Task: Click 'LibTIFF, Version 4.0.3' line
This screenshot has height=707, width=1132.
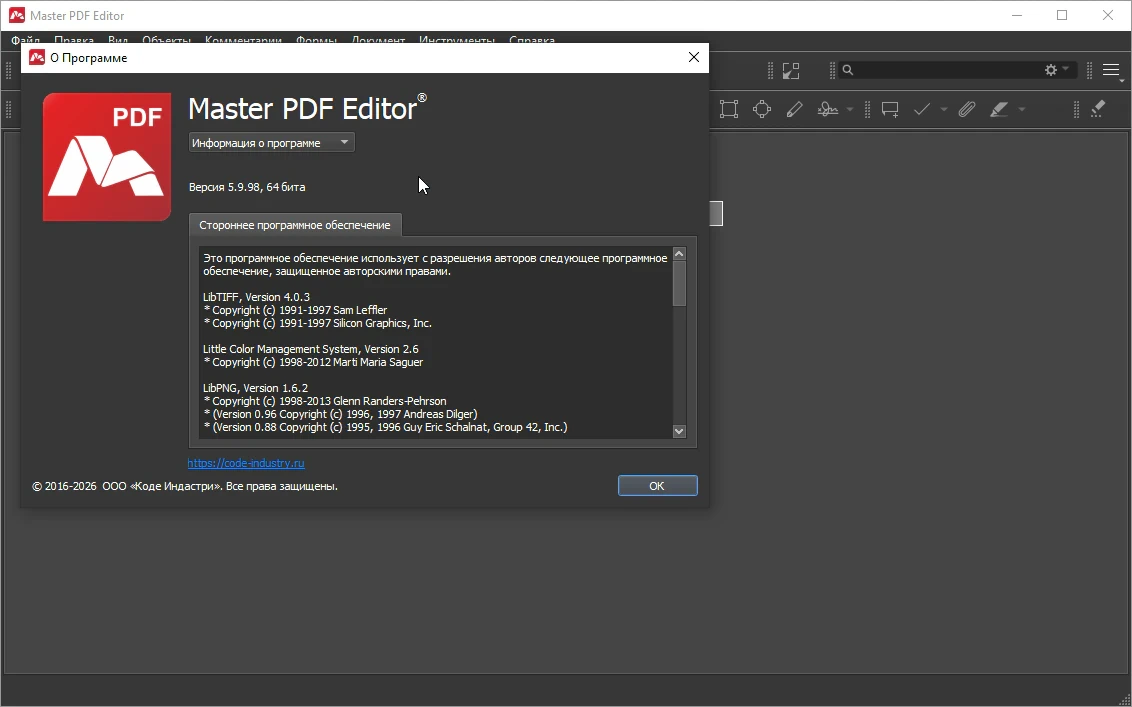Action: [256, 297]
